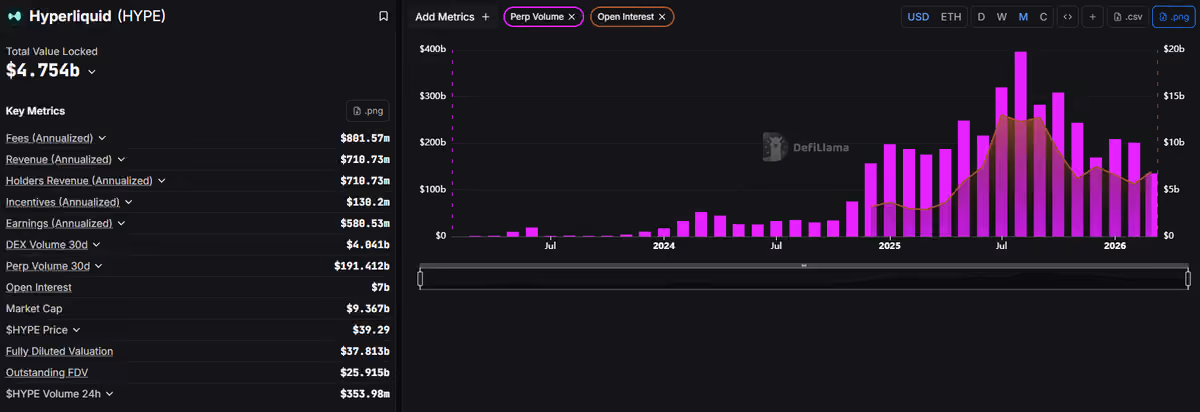The height and width of the screenshot is (412, 1200).
Task: Grab the right range slider handle
Action: pos(1188,279)
